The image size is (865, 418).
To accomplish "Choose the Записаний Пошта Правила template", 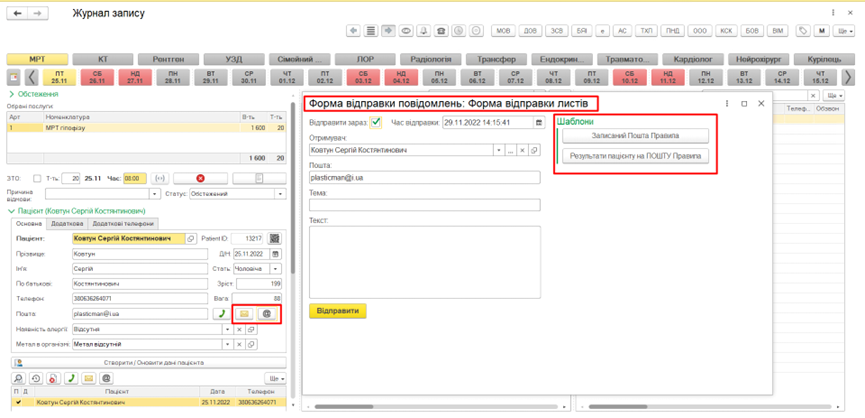I will pos(635,136).
